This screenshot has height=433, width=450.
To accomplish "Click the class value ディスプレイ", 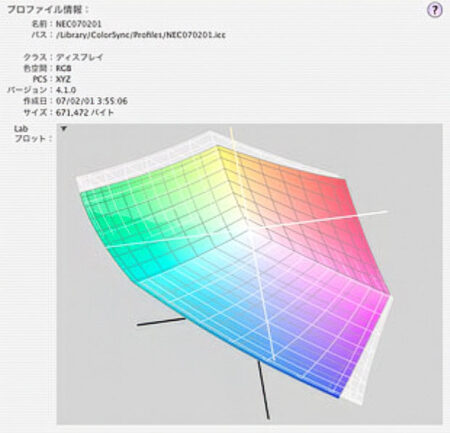I will [80, 57].
